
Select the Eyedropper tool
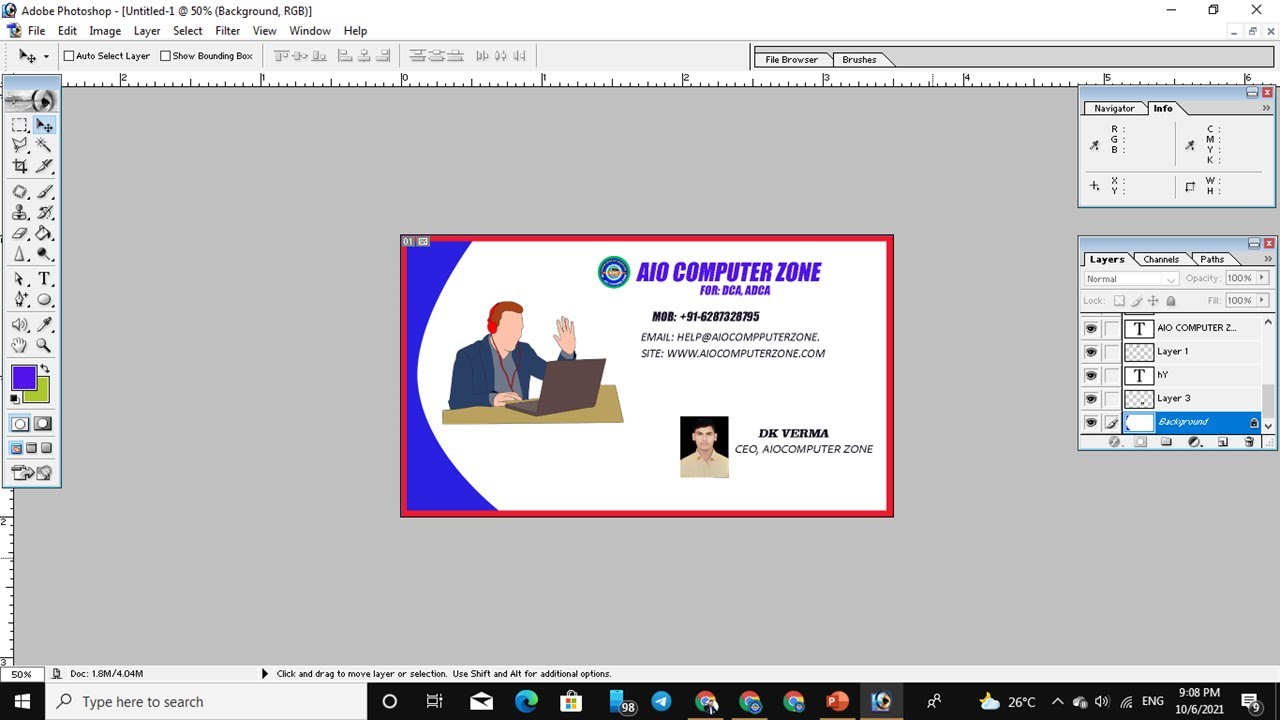coord(44,325)
